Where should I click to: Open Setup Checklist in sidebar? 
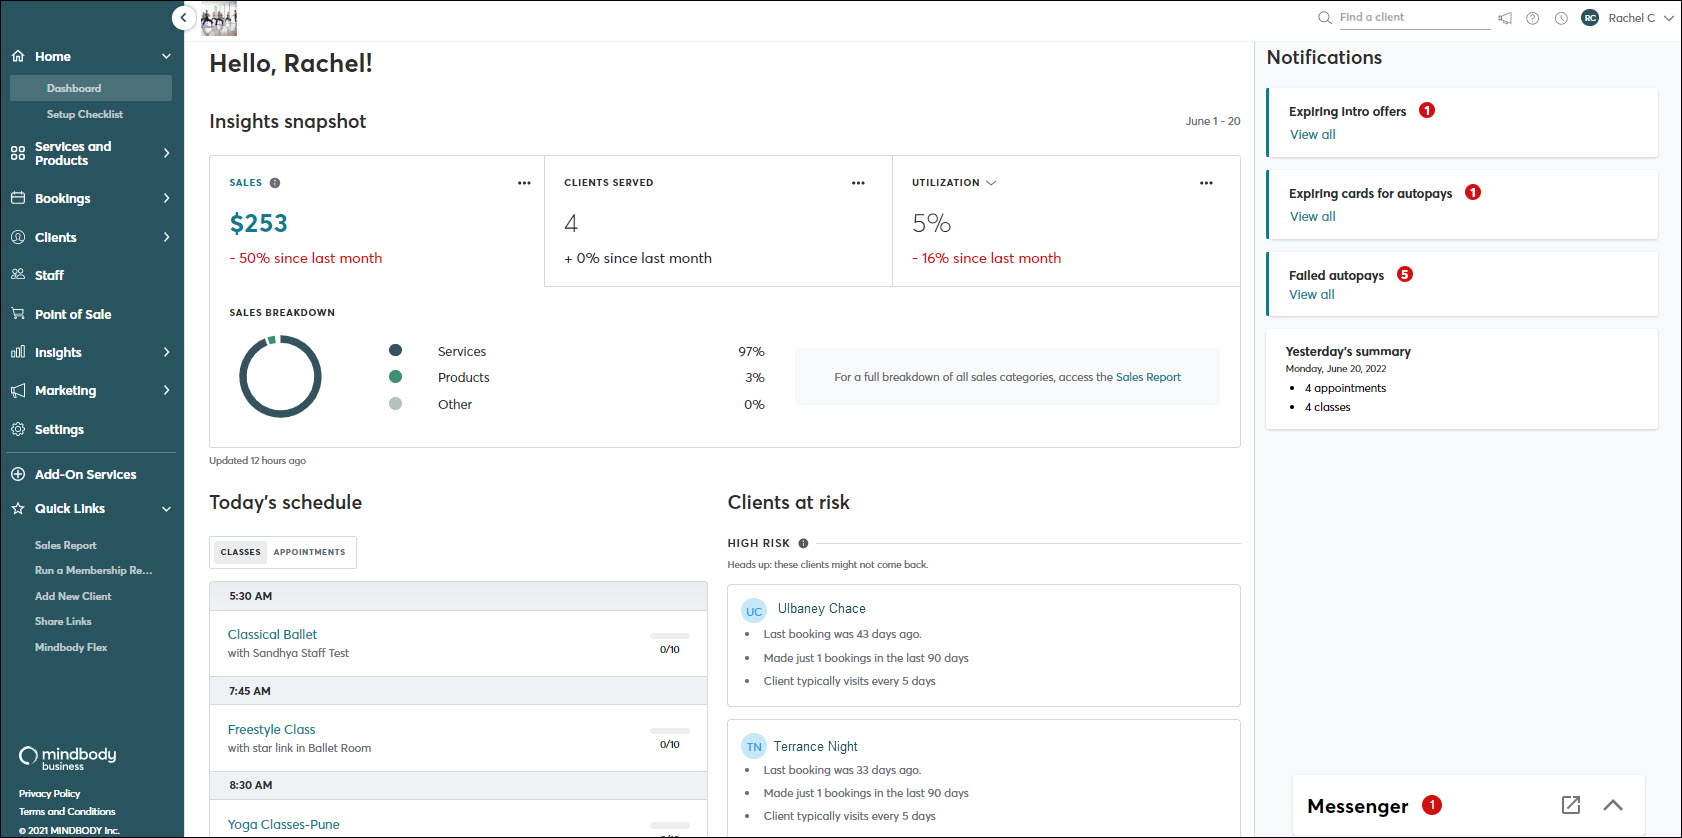click(85, 114)
